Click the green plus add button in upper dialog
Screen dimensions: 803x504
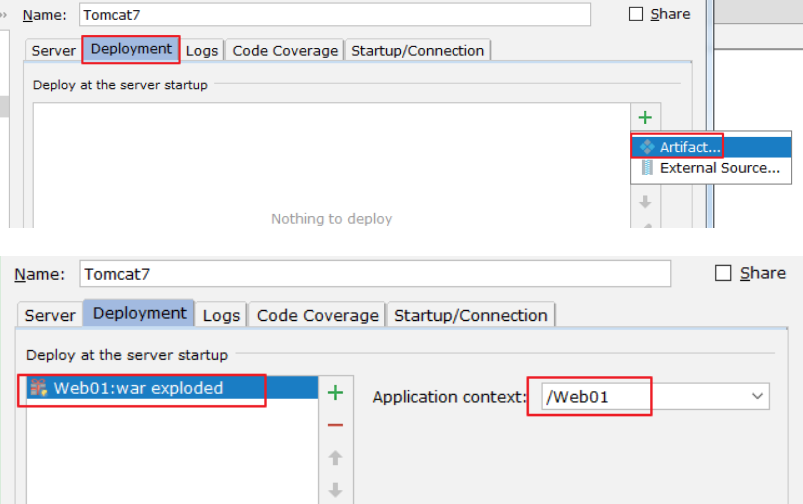pos(645,118)
